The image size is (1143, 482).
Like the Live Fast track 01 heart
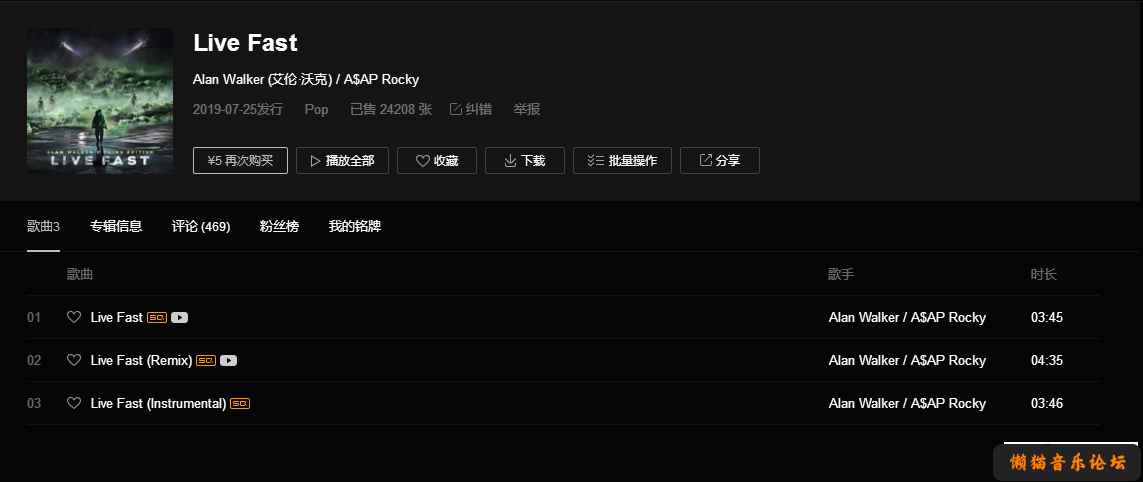74,317
